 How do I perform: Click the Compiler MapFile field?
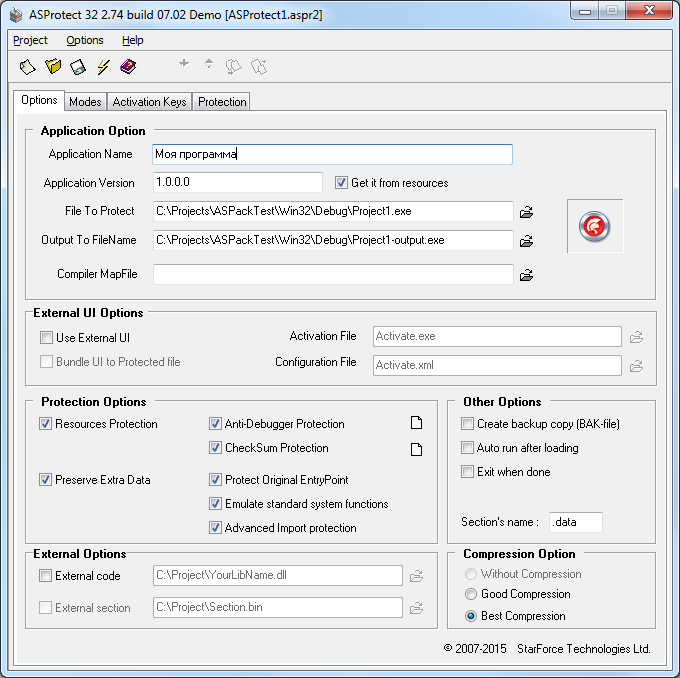[333, 275]
